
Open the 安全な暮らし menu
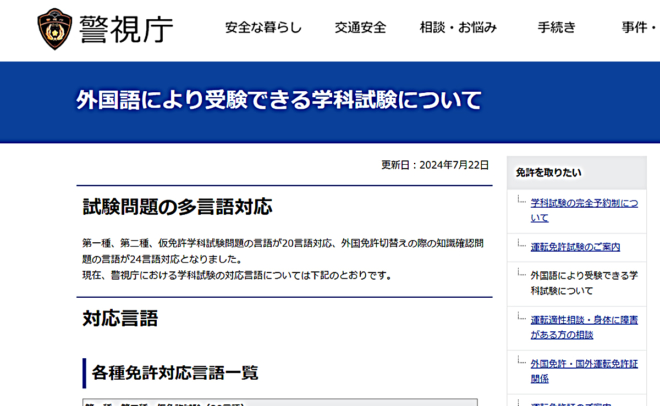[263, 28]
